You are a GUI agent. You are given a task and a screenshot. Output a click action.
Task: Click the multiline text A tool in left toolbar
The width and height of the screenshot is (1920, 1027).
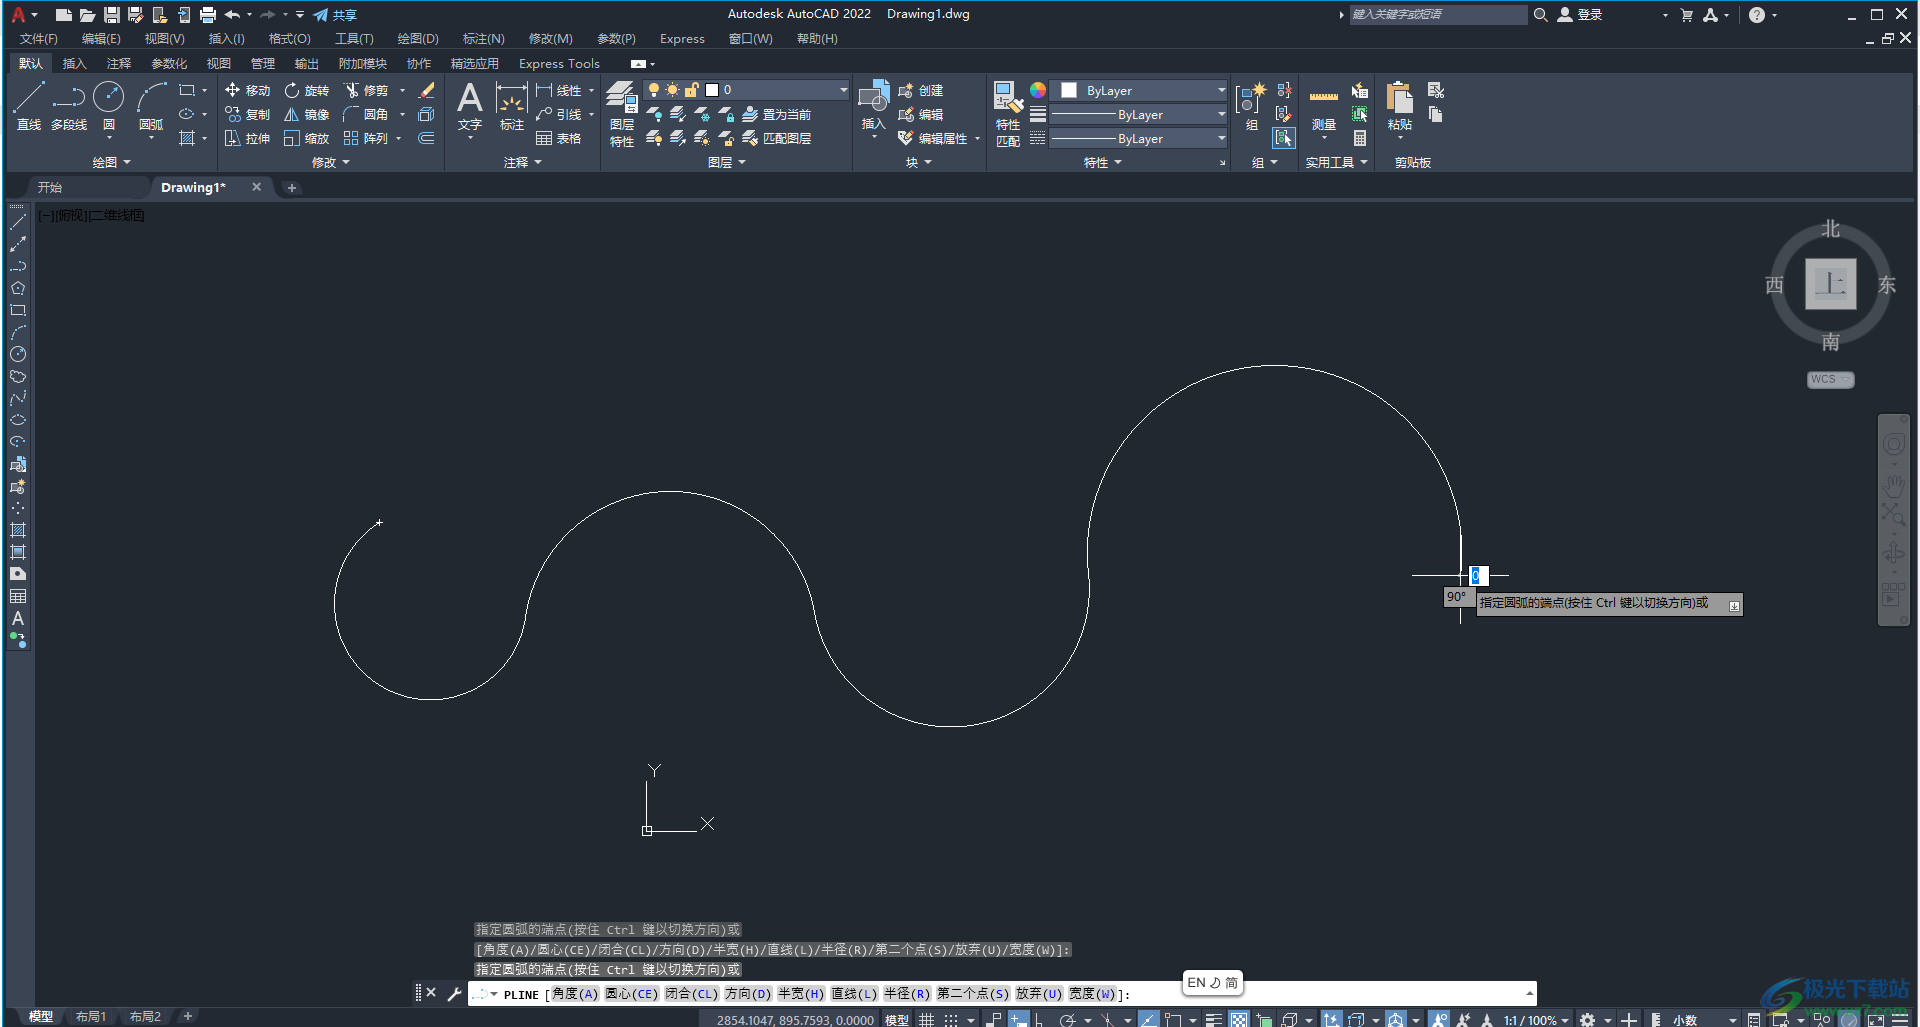(x=17, y=618)
